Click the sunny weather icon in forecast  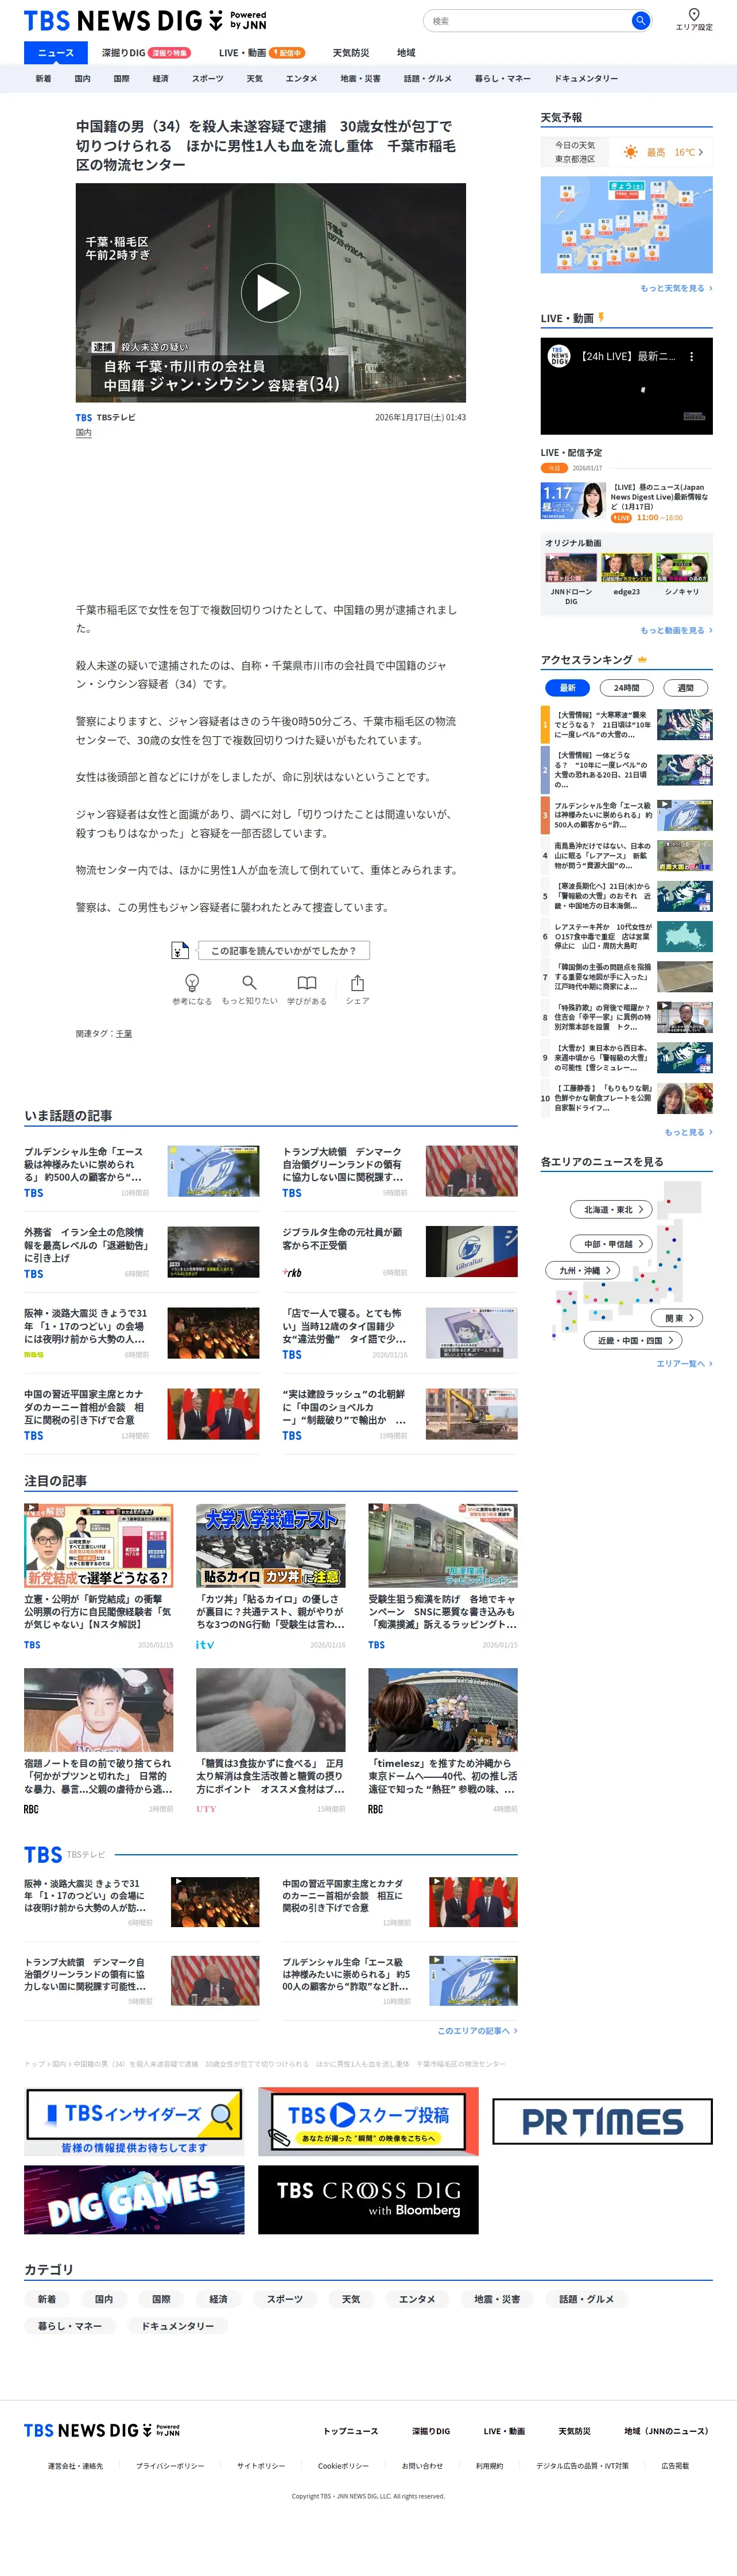(x=630, y=152)
